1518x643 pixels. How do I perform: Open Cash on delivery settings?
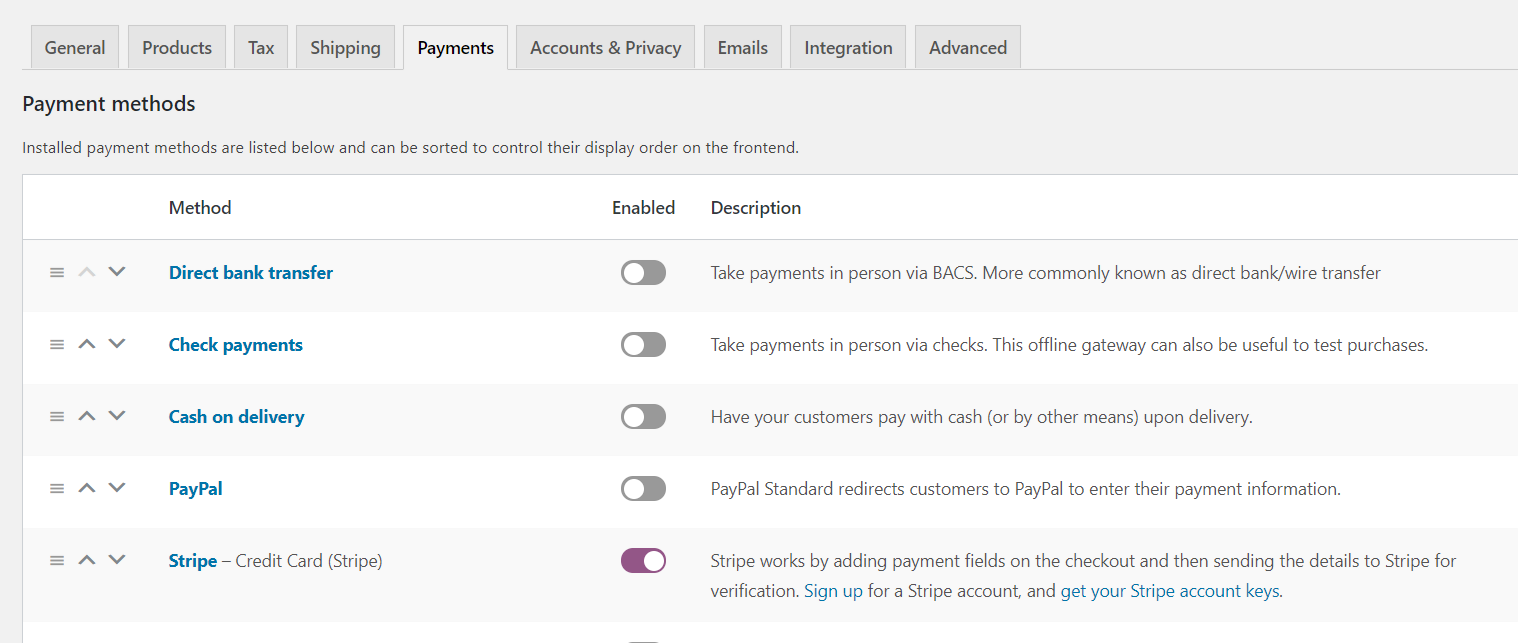(236, 416)
